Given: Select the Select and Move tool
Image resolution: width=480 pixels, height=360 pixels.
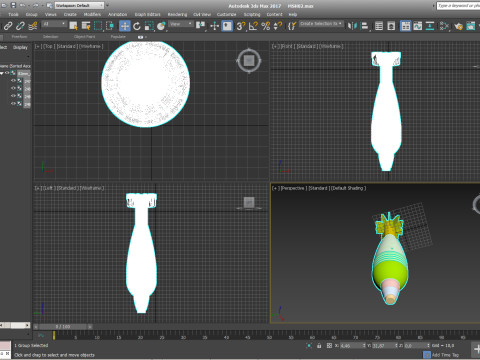Looking at the screenshot, I should 125,26.
